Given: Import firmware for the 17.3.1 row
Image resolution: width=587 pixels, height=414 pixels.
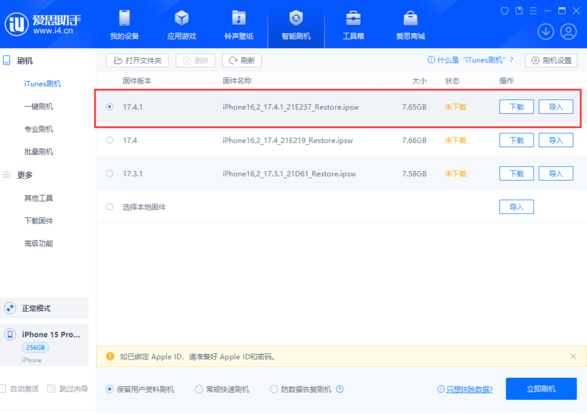Looking at the screenshot, I should pyautogui.click(x=556, y=173).
